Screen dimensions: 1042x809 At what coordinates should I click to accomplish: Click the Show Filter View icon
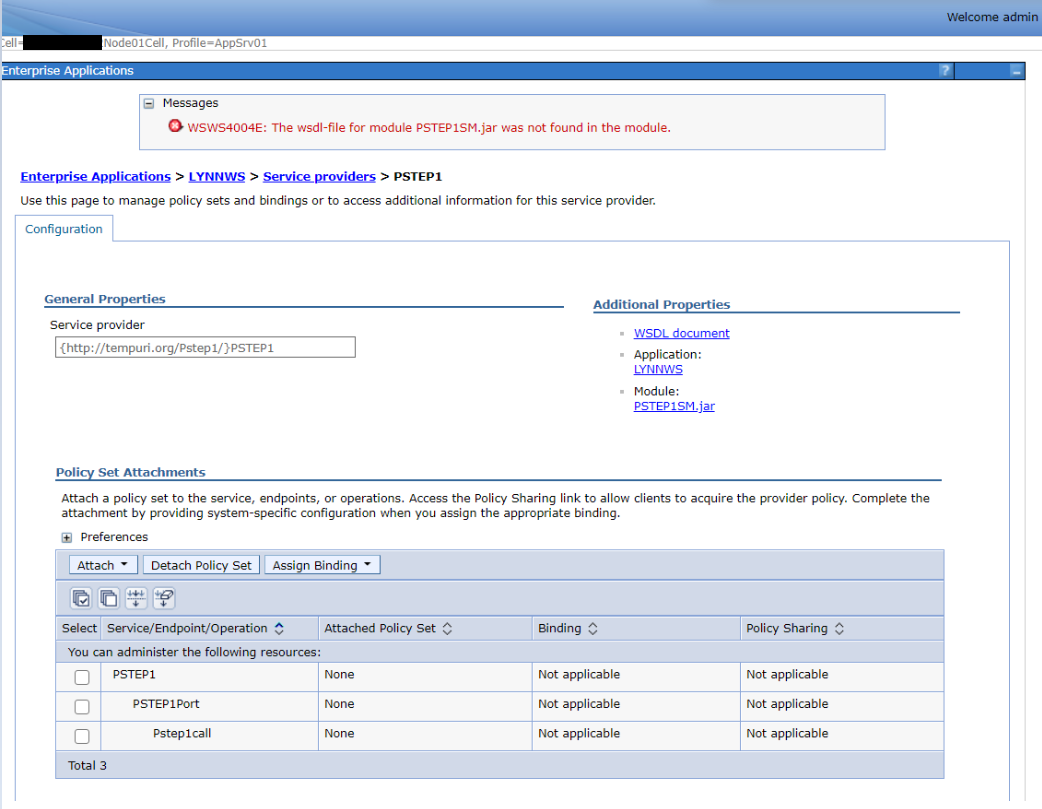tap(137, 598)
